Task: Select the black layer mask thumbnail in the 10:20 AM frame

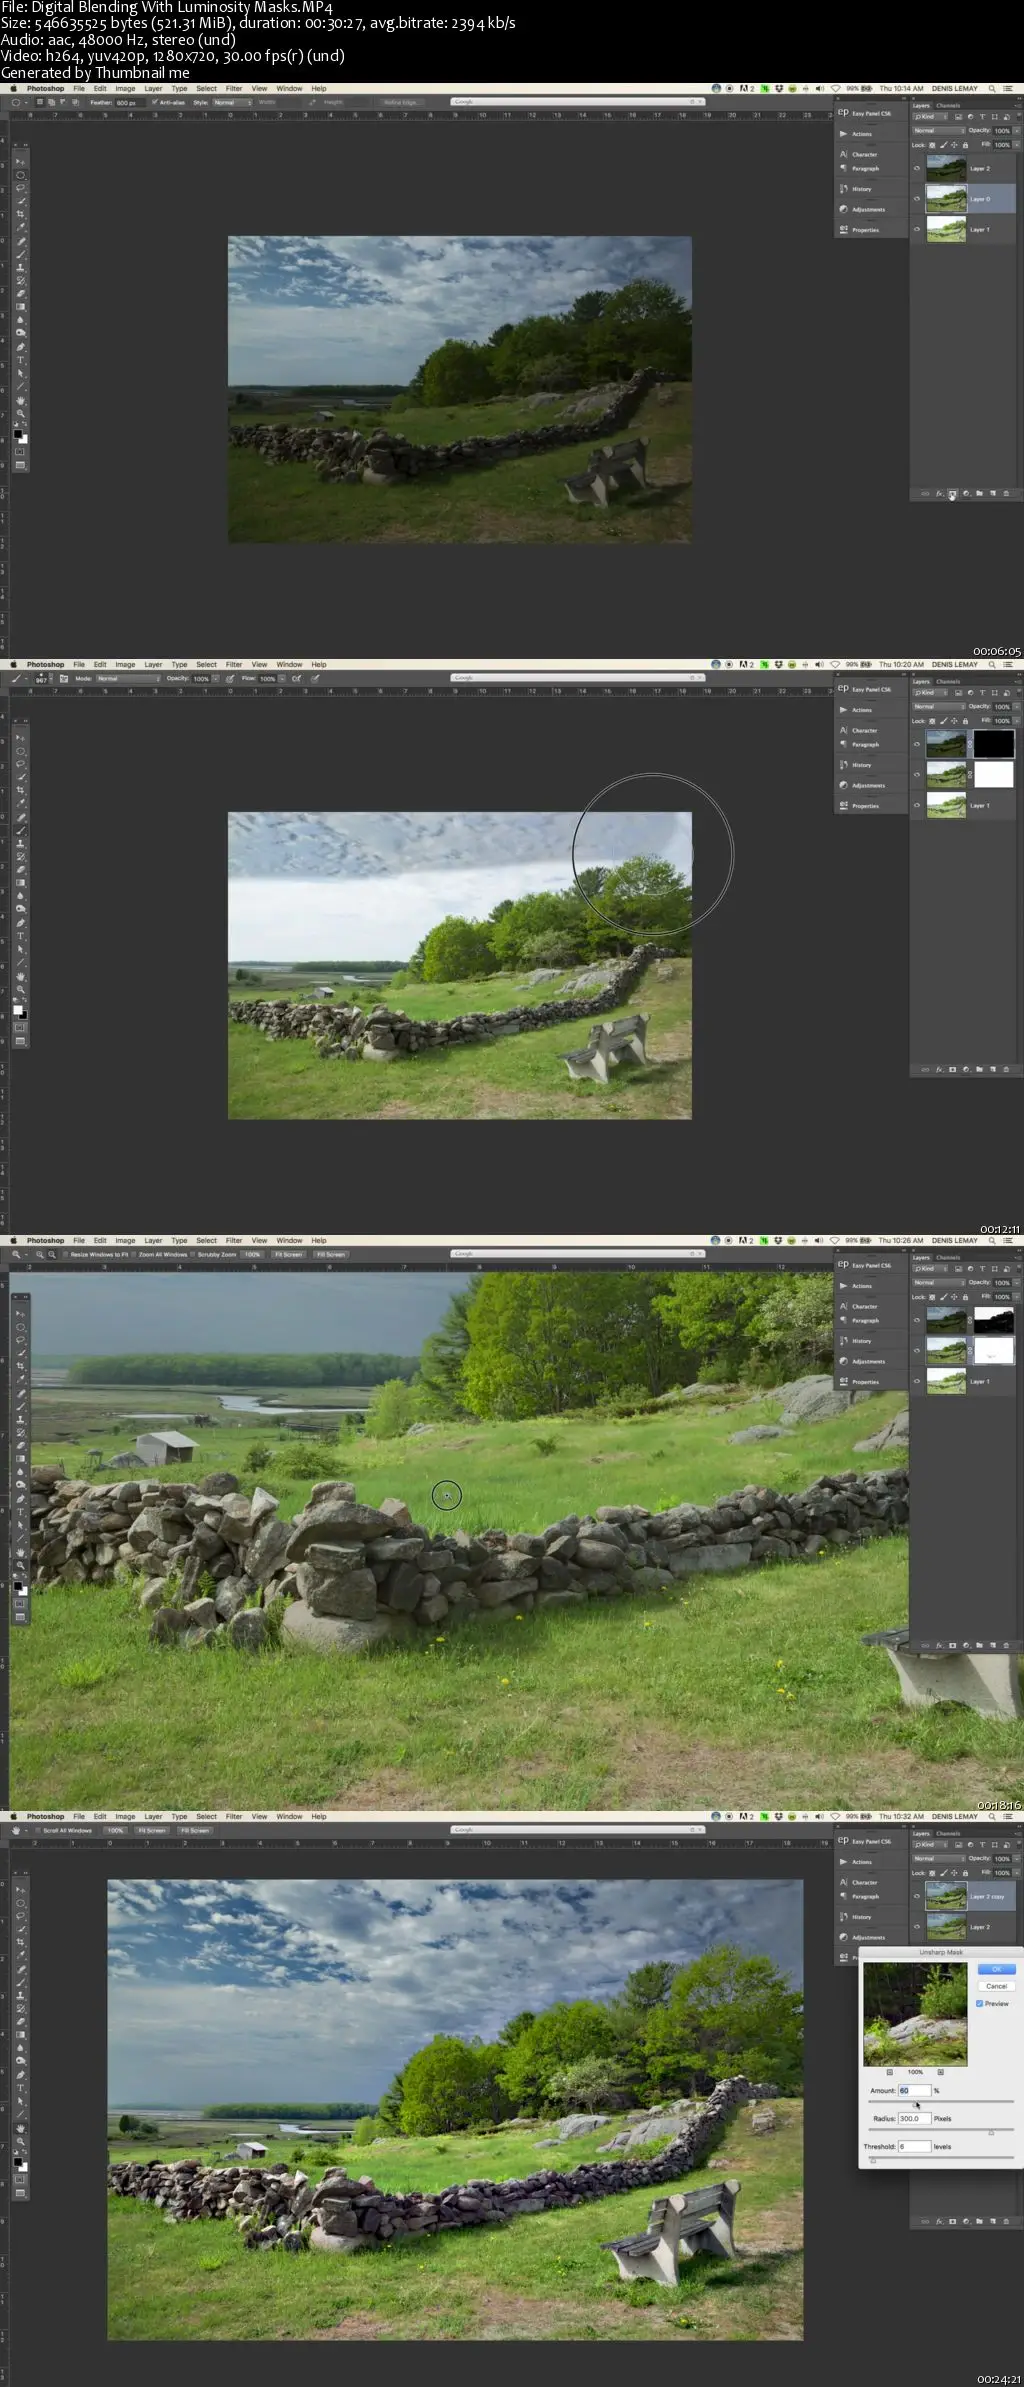Action: click(994, 743)
